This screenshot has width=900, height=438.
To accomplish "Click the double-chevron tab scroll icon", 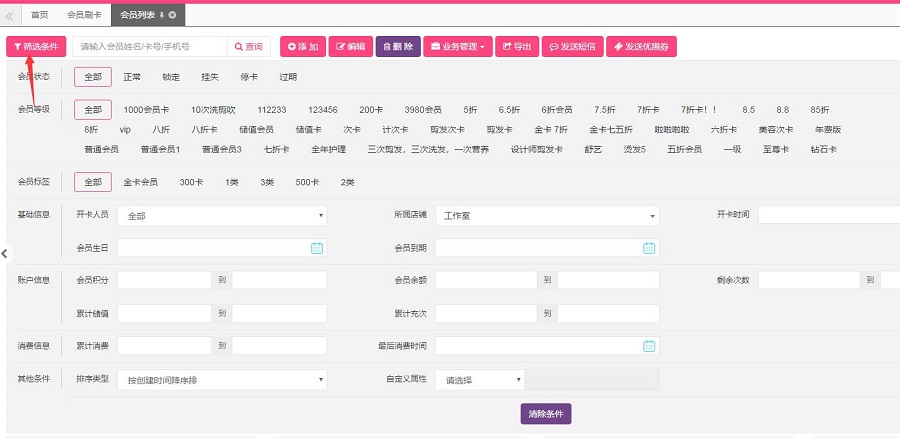I will 9,15.
